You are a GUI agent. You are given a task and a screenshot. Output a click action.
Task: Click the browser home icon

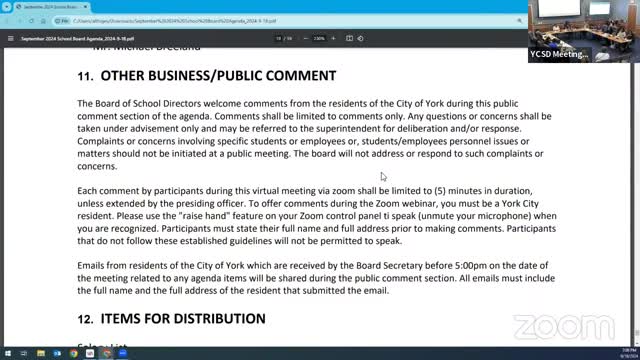[x=43, y=21]
